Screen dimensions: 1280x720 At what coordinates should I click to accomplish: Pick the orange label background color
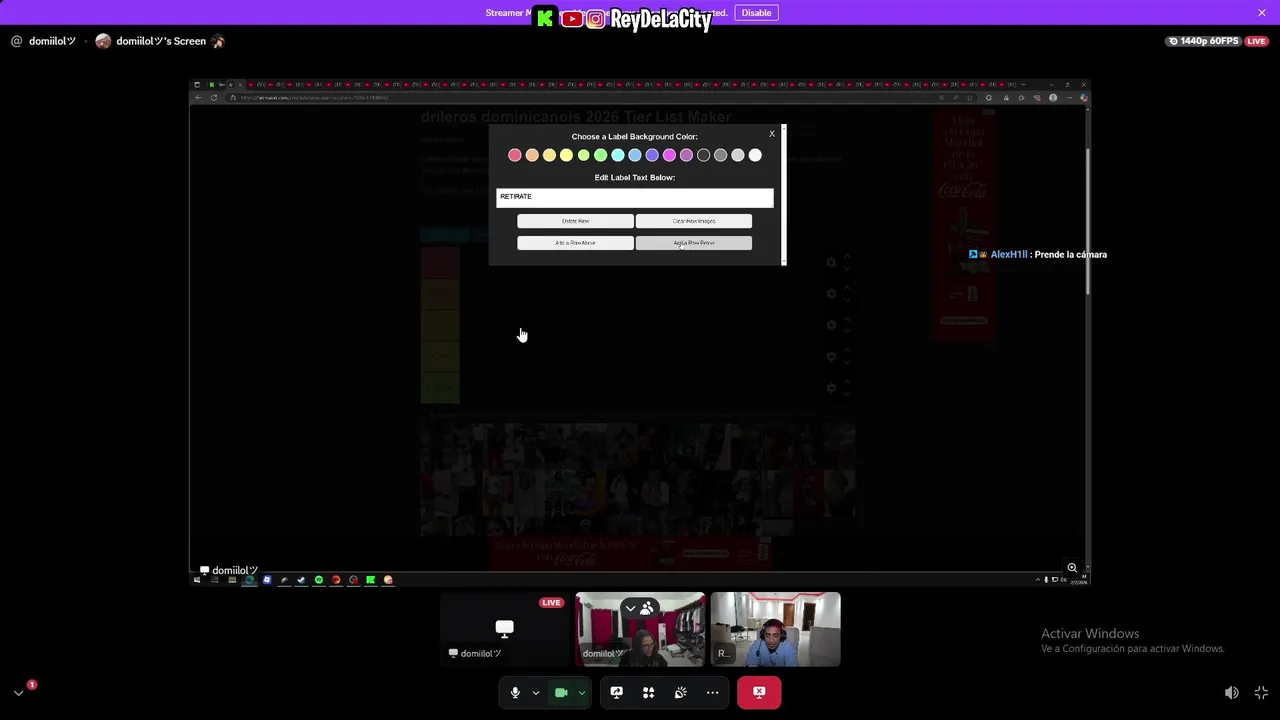pos(532,155)
